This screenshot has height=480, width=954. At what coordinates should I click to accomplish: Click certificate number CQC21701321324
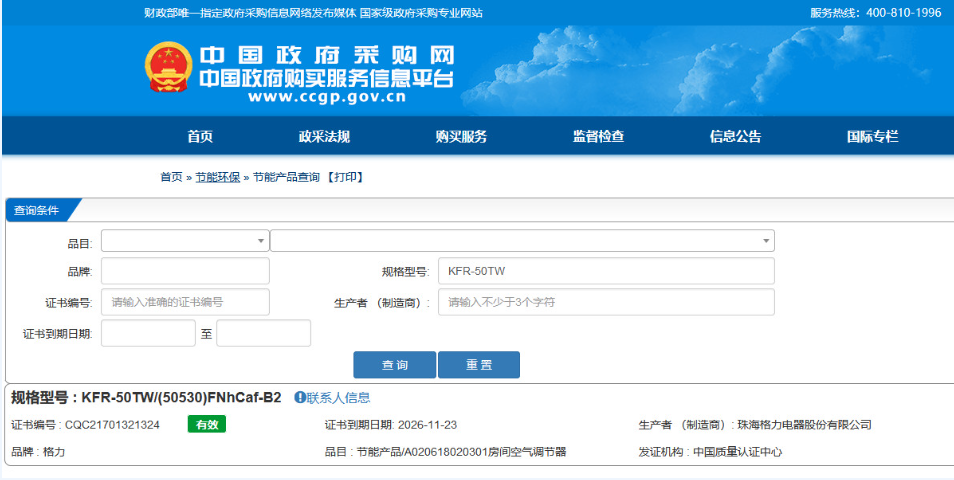pyautogui.click(x=112, y=425)
